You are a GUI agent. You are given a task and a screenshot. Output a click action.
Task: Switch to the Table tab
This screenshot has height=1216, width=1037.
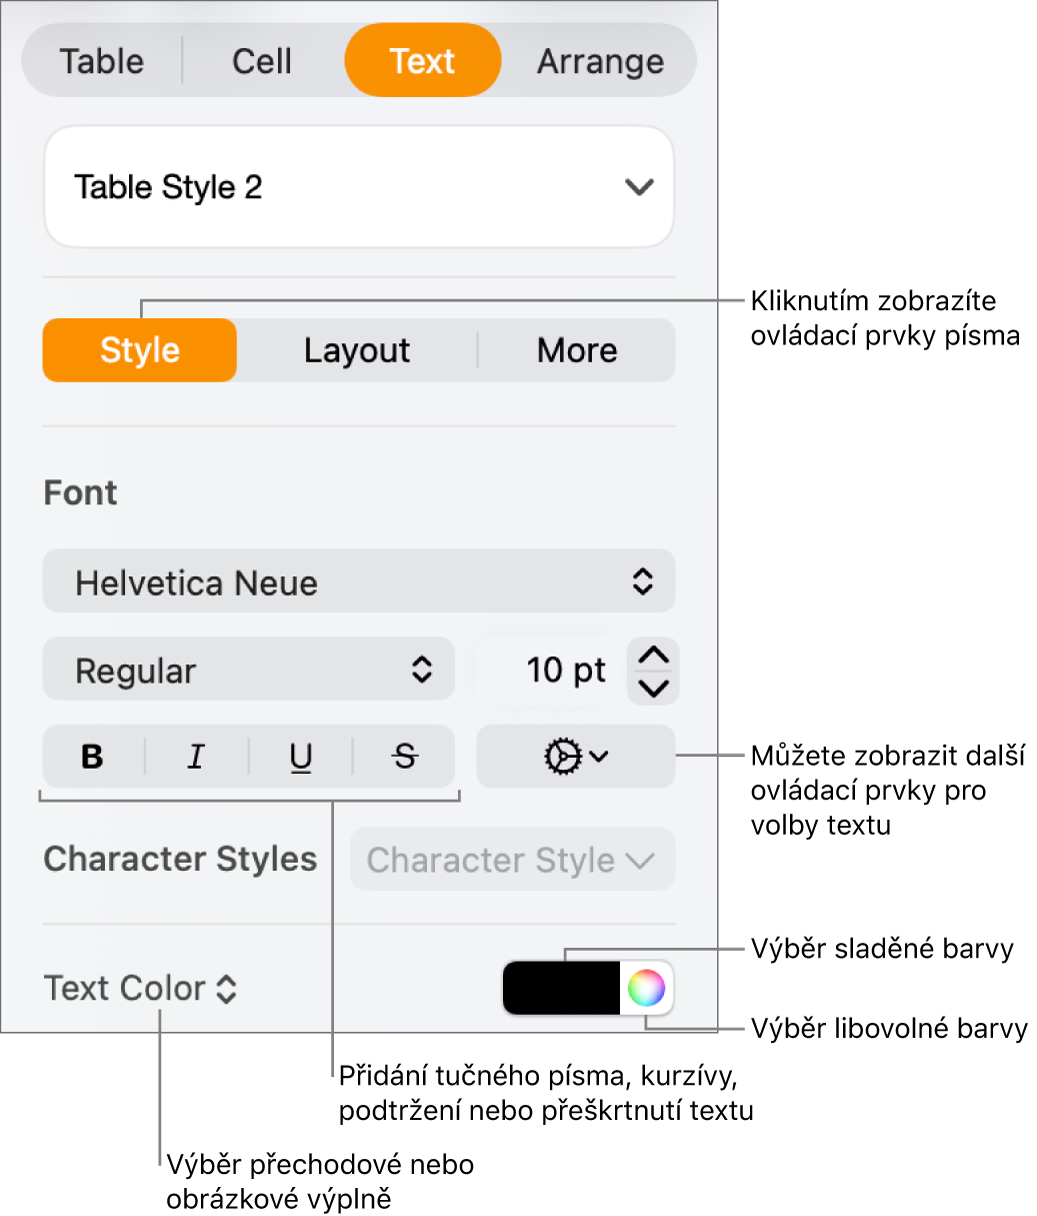tap(101, 61)
